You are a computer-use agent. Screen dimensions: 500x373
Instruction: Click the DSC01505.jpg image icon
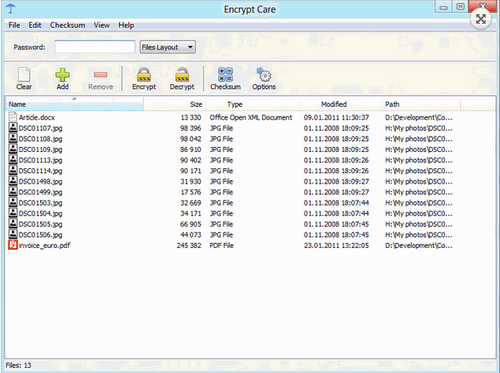(13, 224)
